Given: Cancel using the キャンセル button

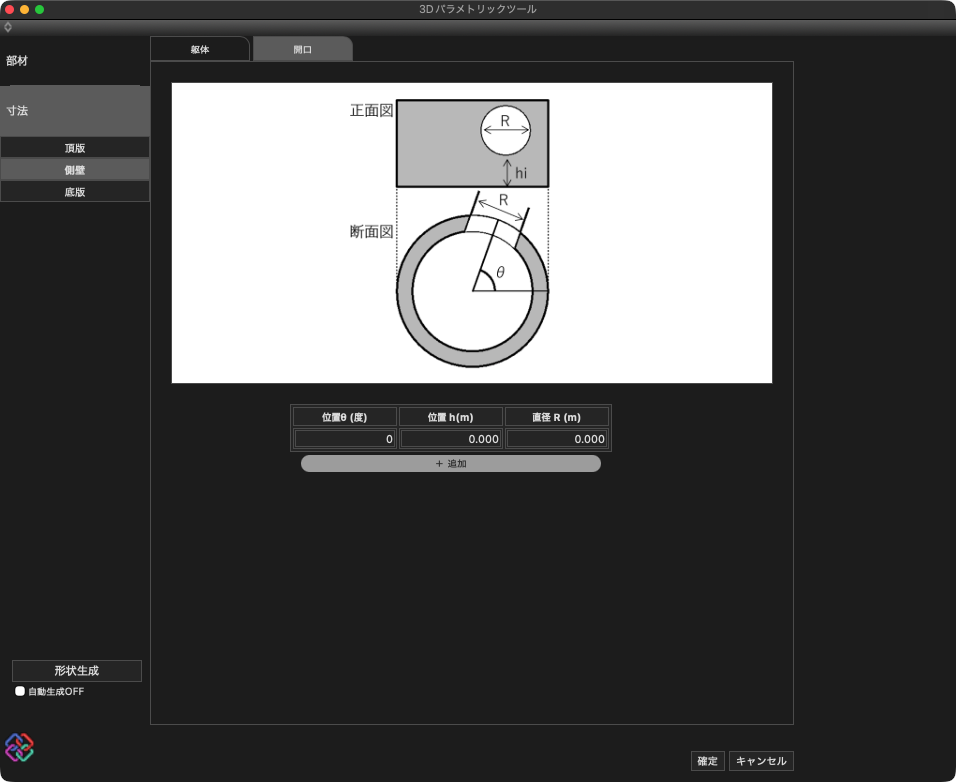Looking at the screenshot, I should (761, 761).
